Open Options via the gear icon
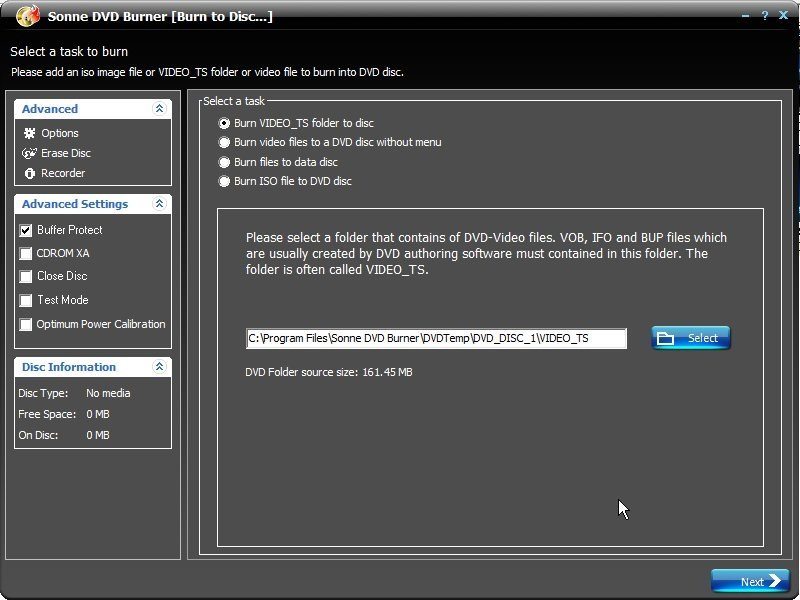This screenshot has width=800, height=600. [29, 133]
